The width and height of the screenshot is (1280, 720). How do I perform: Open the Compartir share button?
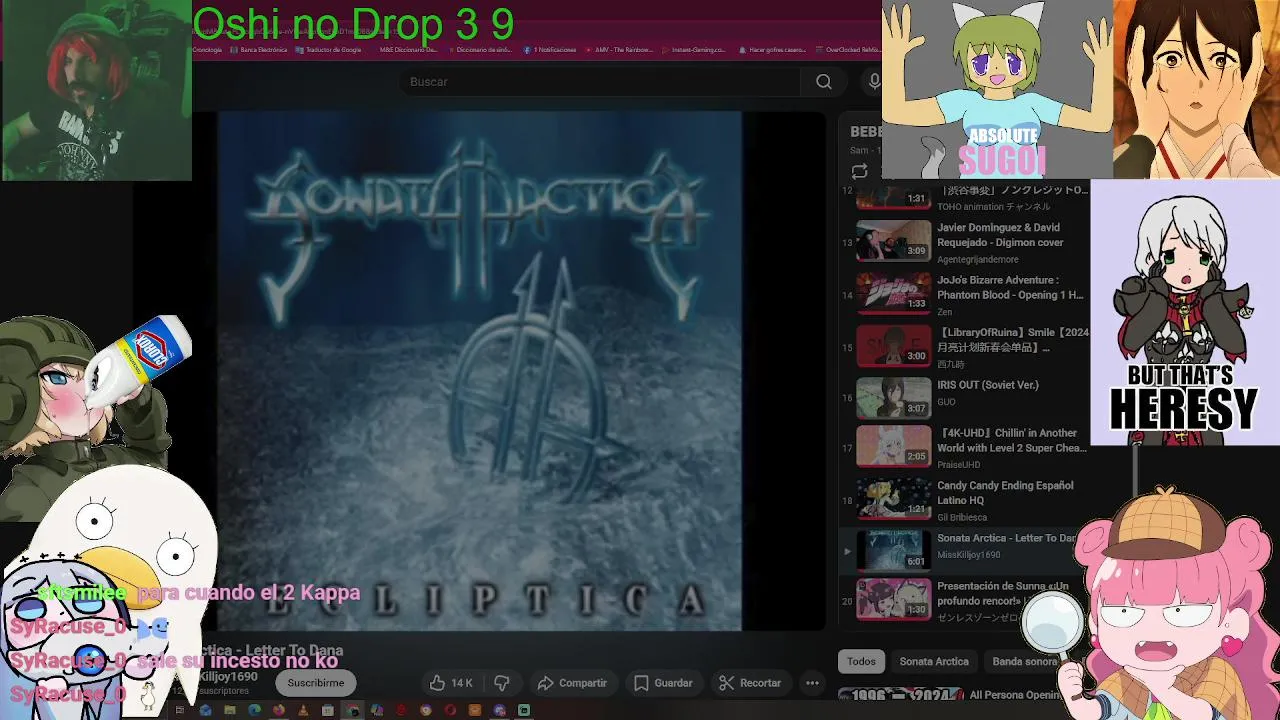point(572,683)
